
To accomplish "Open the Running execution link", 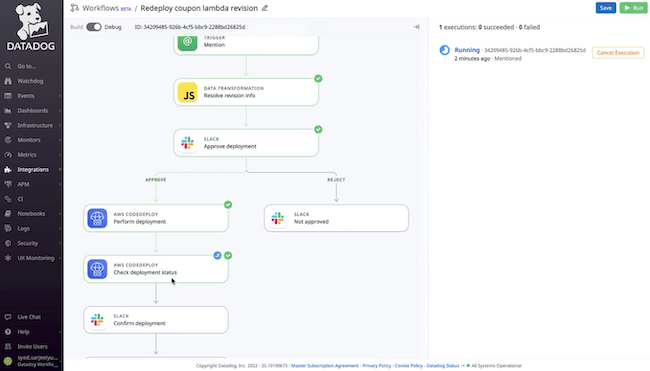I will 467,50.
